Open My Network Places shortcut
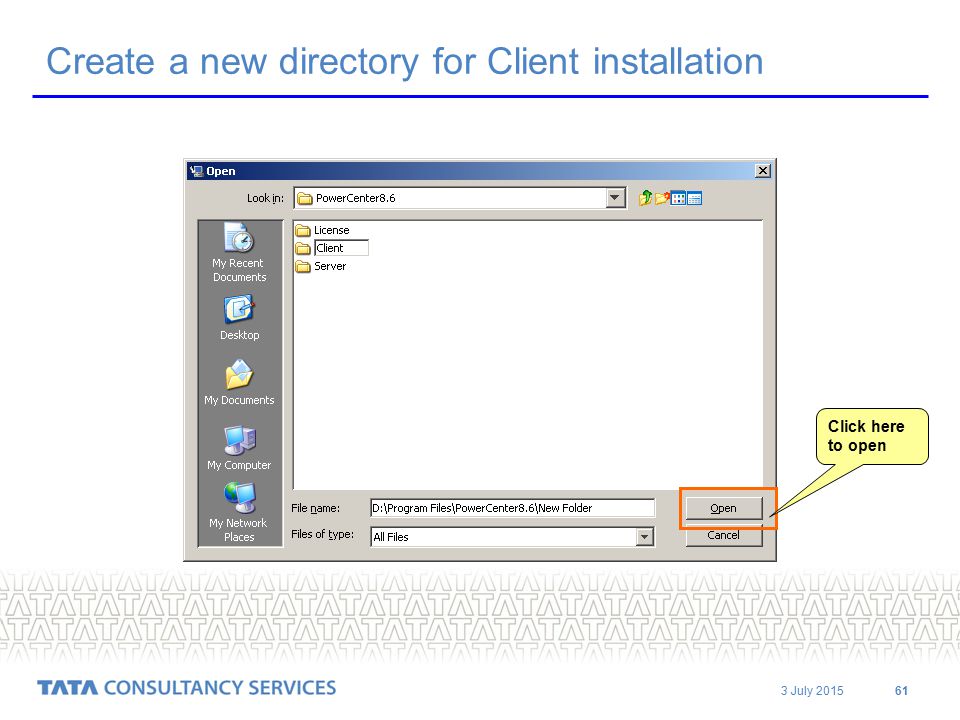 pyautogui.click(x=239, y=512)
